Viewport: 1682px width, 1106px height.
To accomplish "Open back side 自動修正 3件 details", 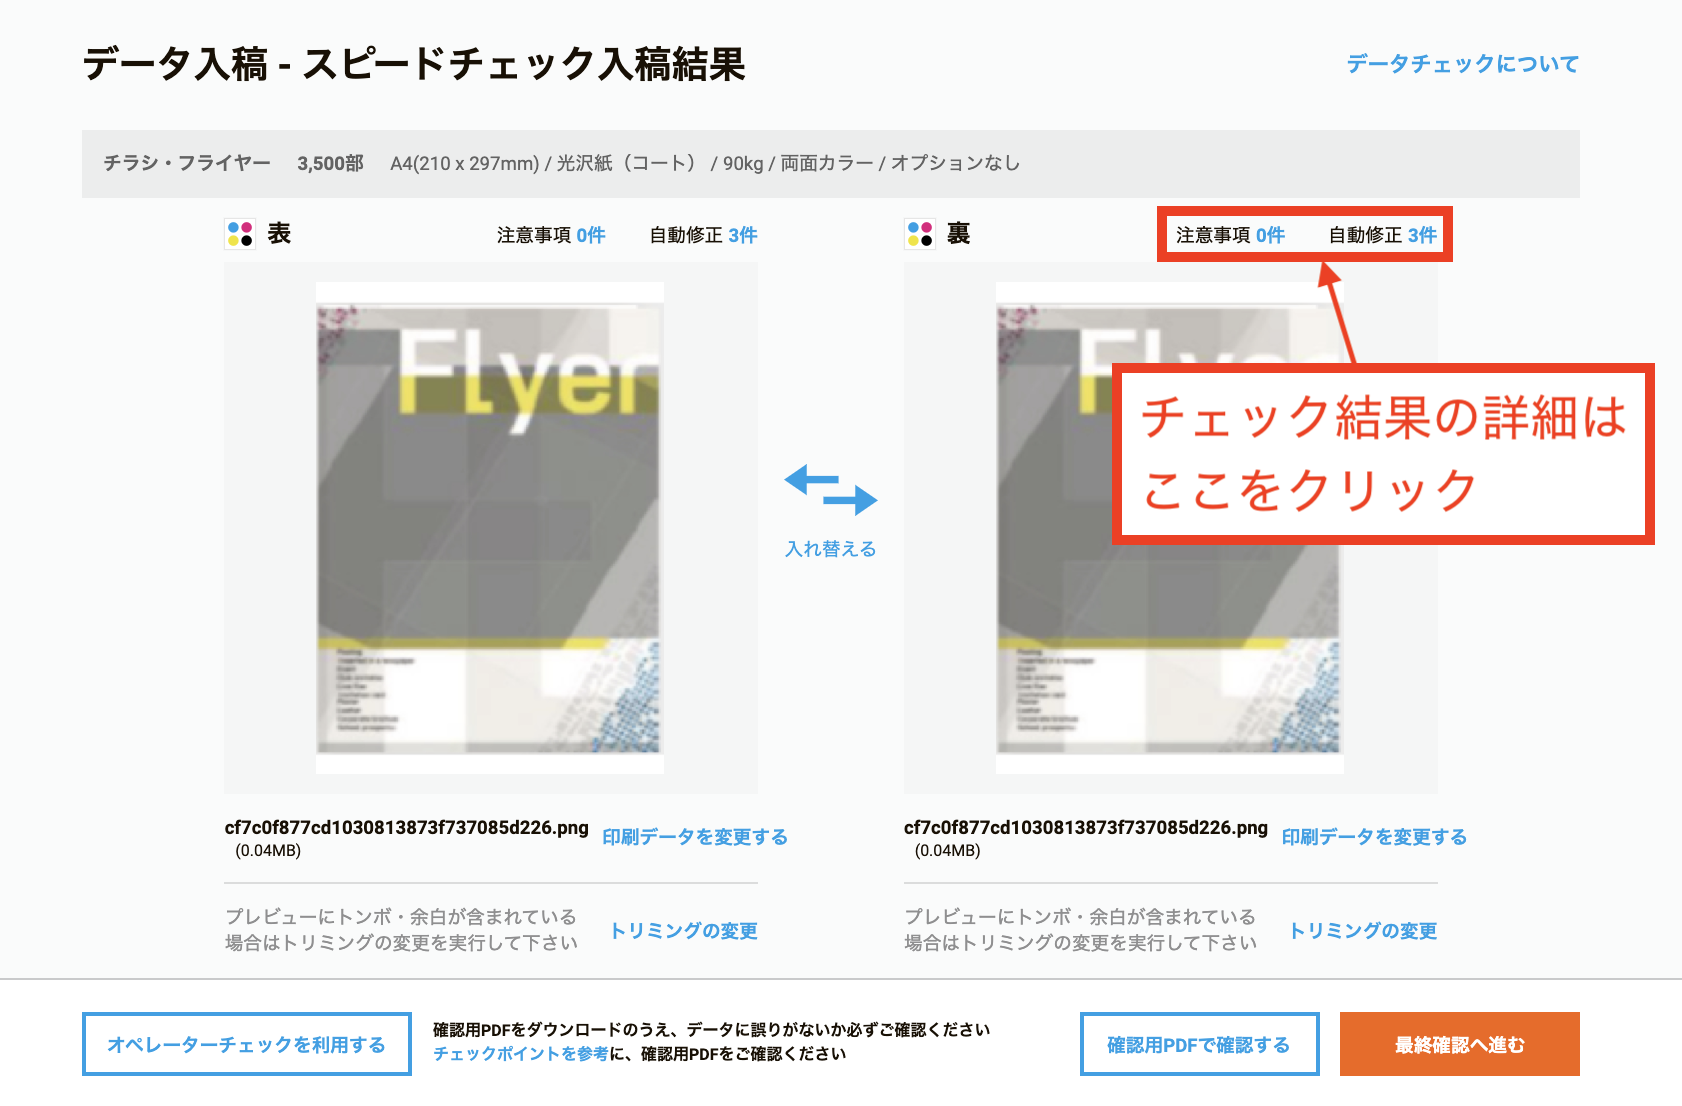I will click(1382, 235).
